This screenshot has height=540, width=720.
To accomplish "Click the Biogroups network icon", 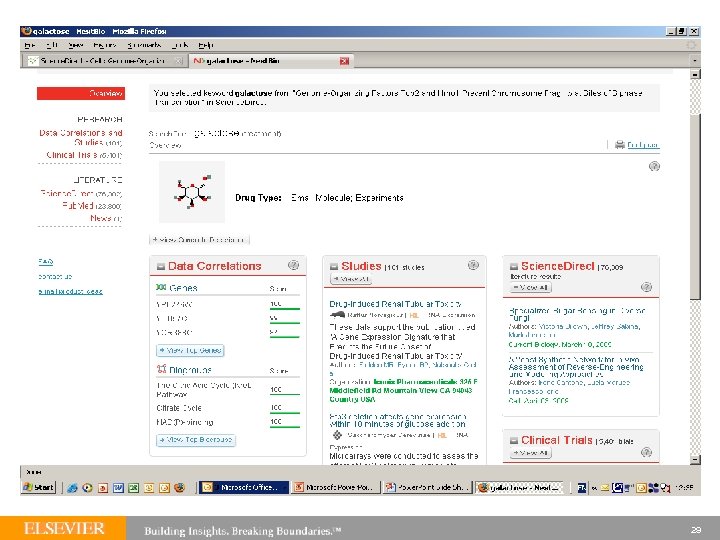I will pyautogui.click(x=161, y=369).
